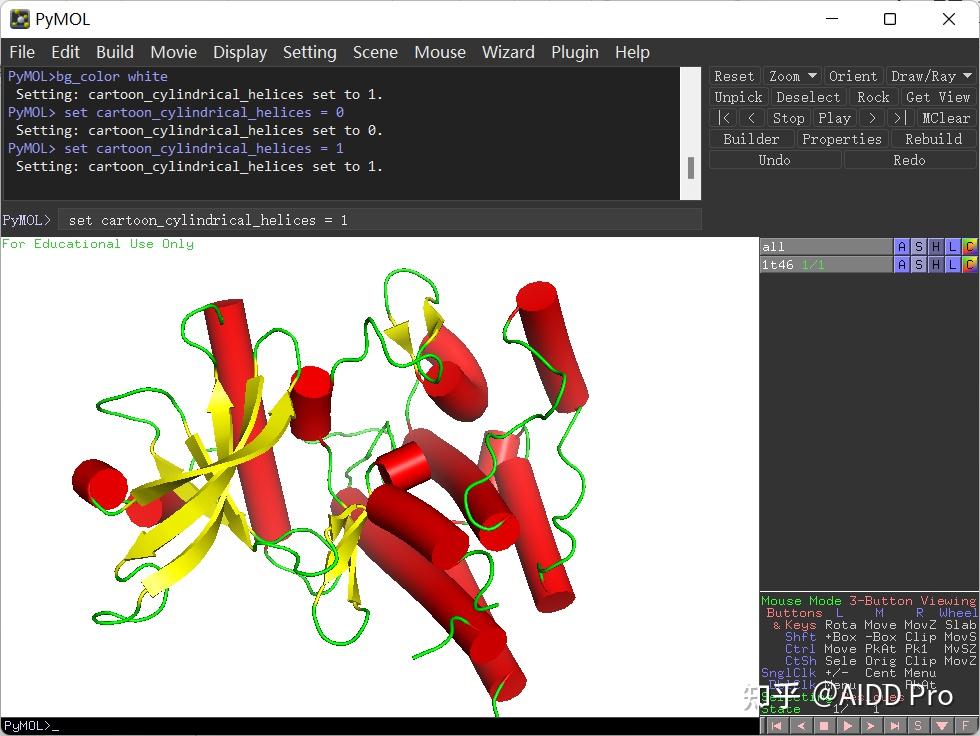
Task: Expand the Draw/Ray dropdown
Action: coord(931,76)
